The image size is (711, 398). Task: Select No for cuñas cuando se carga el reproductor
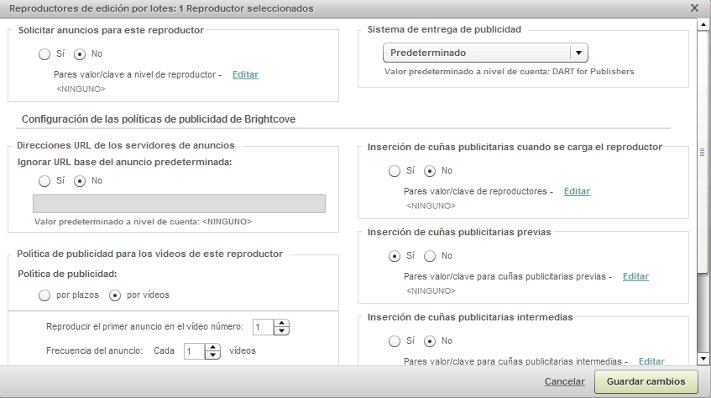(430, 171)
